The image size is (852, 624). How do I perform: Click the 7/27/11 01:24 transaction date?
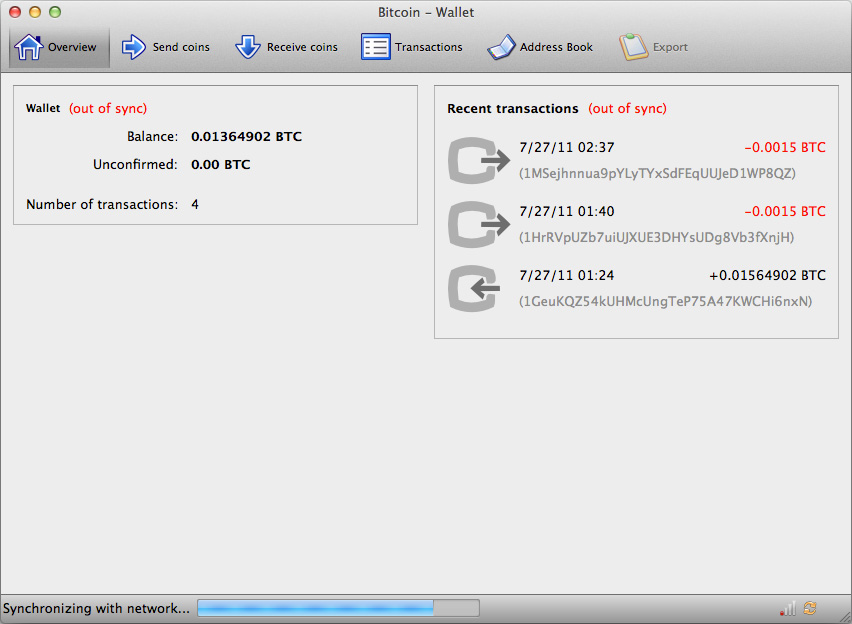567,276
